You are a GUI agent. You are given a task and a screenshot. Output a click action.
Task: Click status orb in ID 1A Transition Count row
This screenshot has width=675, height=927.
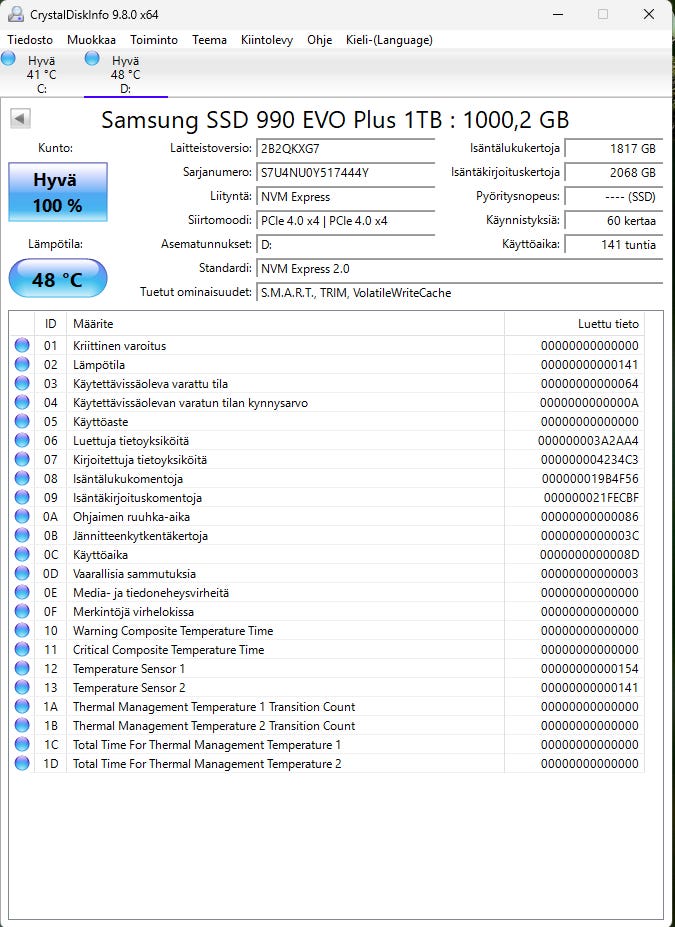22,706
